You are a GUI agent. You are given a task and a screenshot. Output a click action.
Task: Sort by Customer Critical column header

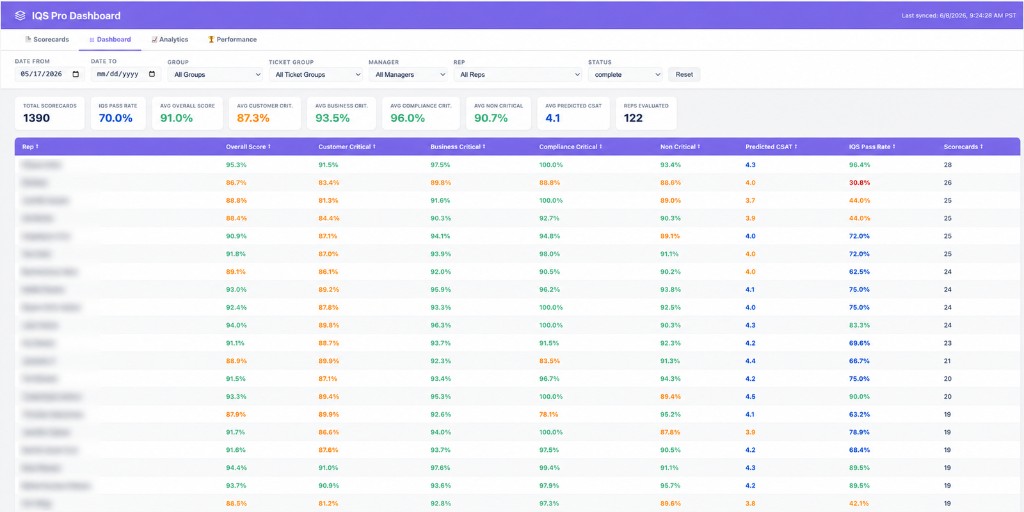pyautogui.click(x=347, y=146)
